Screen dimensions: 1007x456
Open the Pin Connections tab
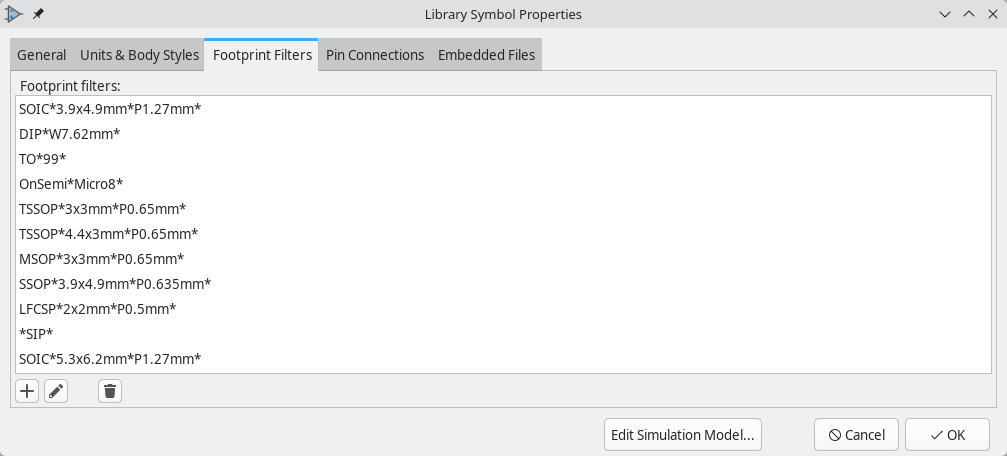(375, 55)
